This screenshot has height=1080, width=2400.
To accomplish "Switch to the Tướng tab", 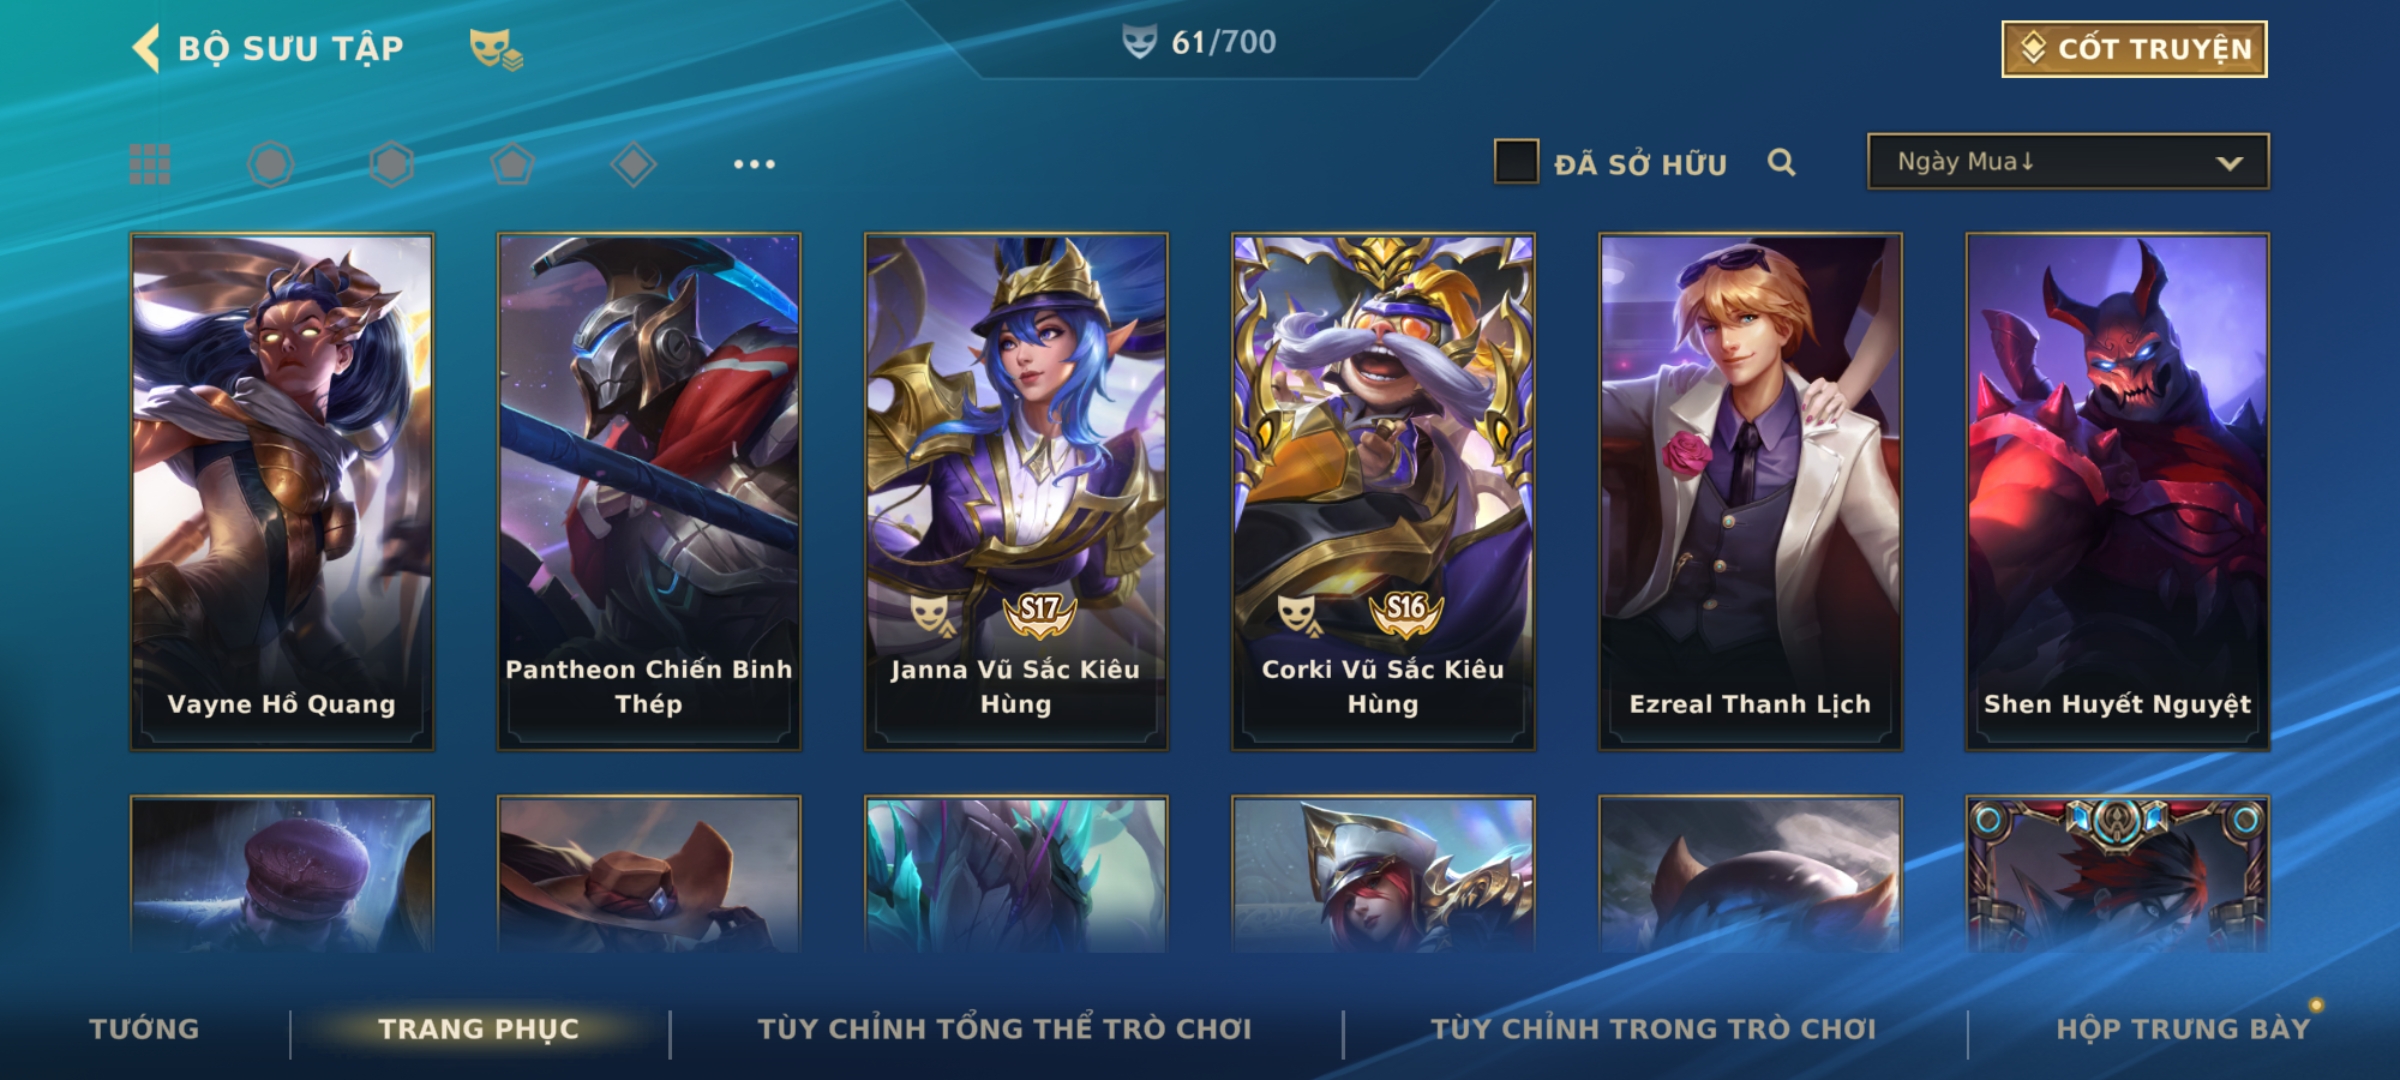I will coord(144,1029).
